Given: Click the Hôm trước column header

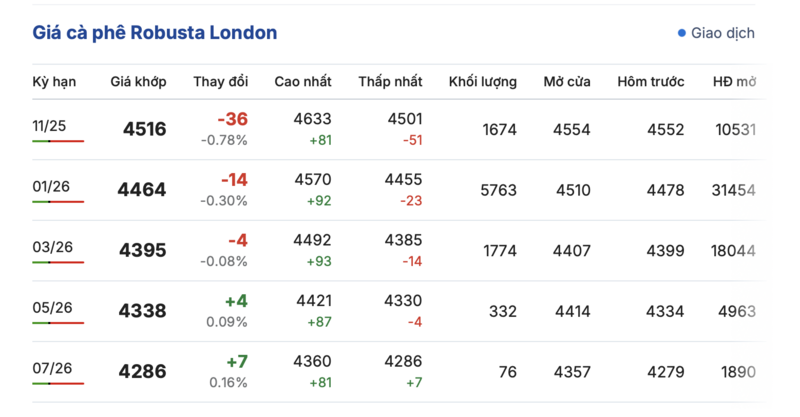Looking at the screenshot, I should 651,81.
